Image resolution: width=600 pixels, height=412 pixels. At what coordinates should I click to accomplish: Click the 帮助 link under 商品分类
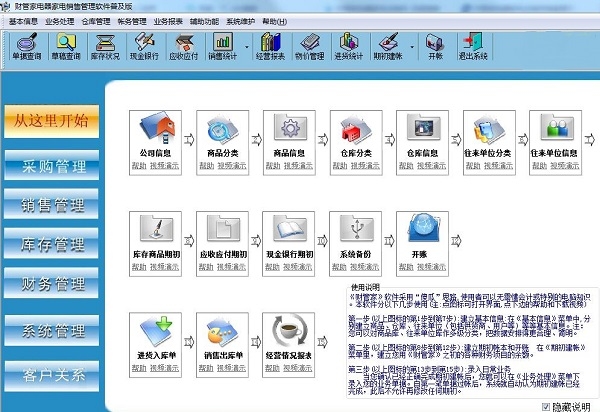[204, 171]
